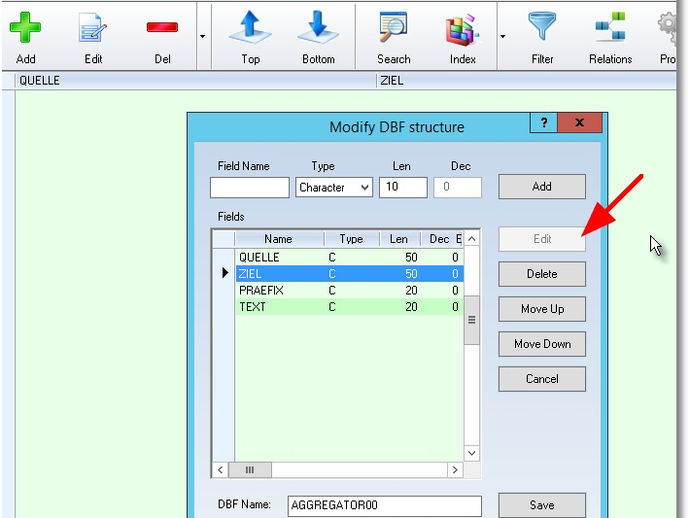Close the Modify DBF structure dialog
This screenshot has width=690, height=518.
pos(580,122)
